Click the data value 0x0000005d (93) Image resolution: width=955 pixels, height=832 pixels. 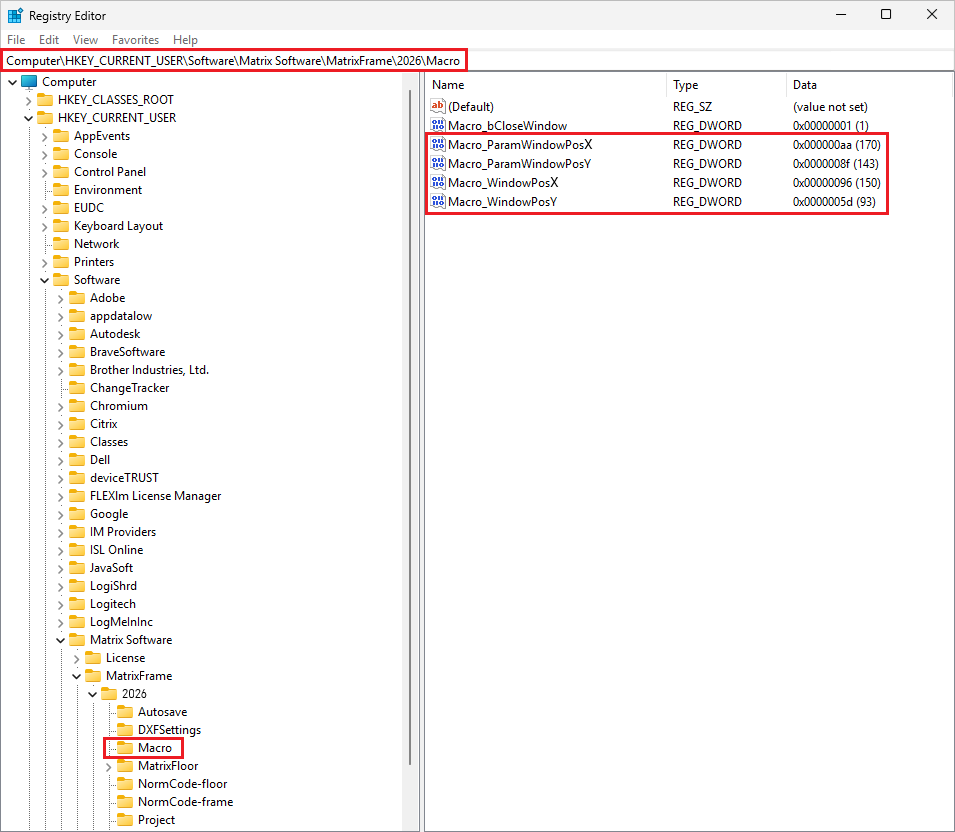coord(834,202)
